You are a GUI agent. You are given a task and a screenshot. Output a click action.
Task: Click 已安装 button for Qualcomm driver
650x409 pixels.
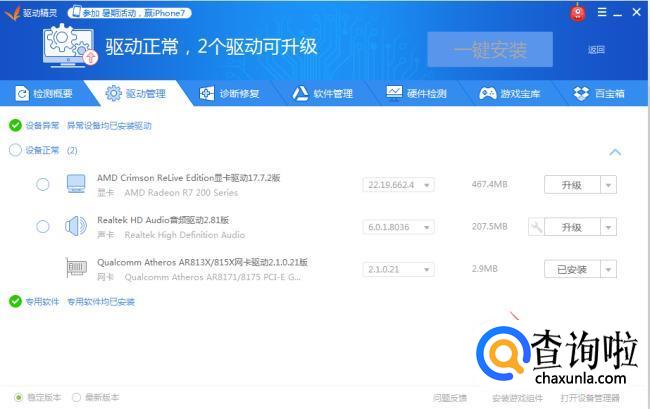click(x=572, y=269)
